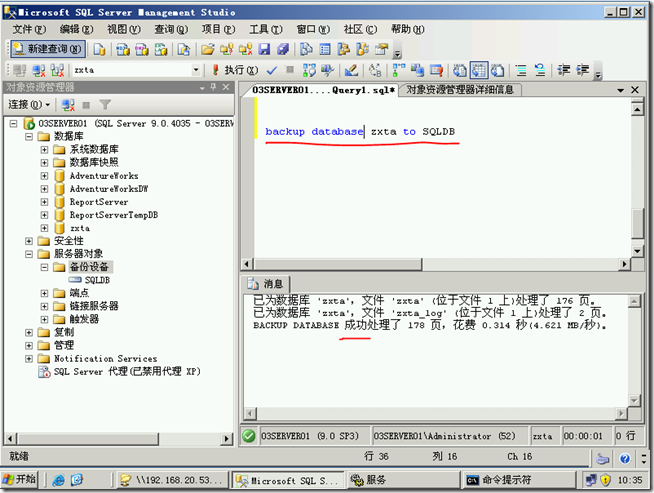
Task: Click the Change Connection icon
Action: (58, 70)
